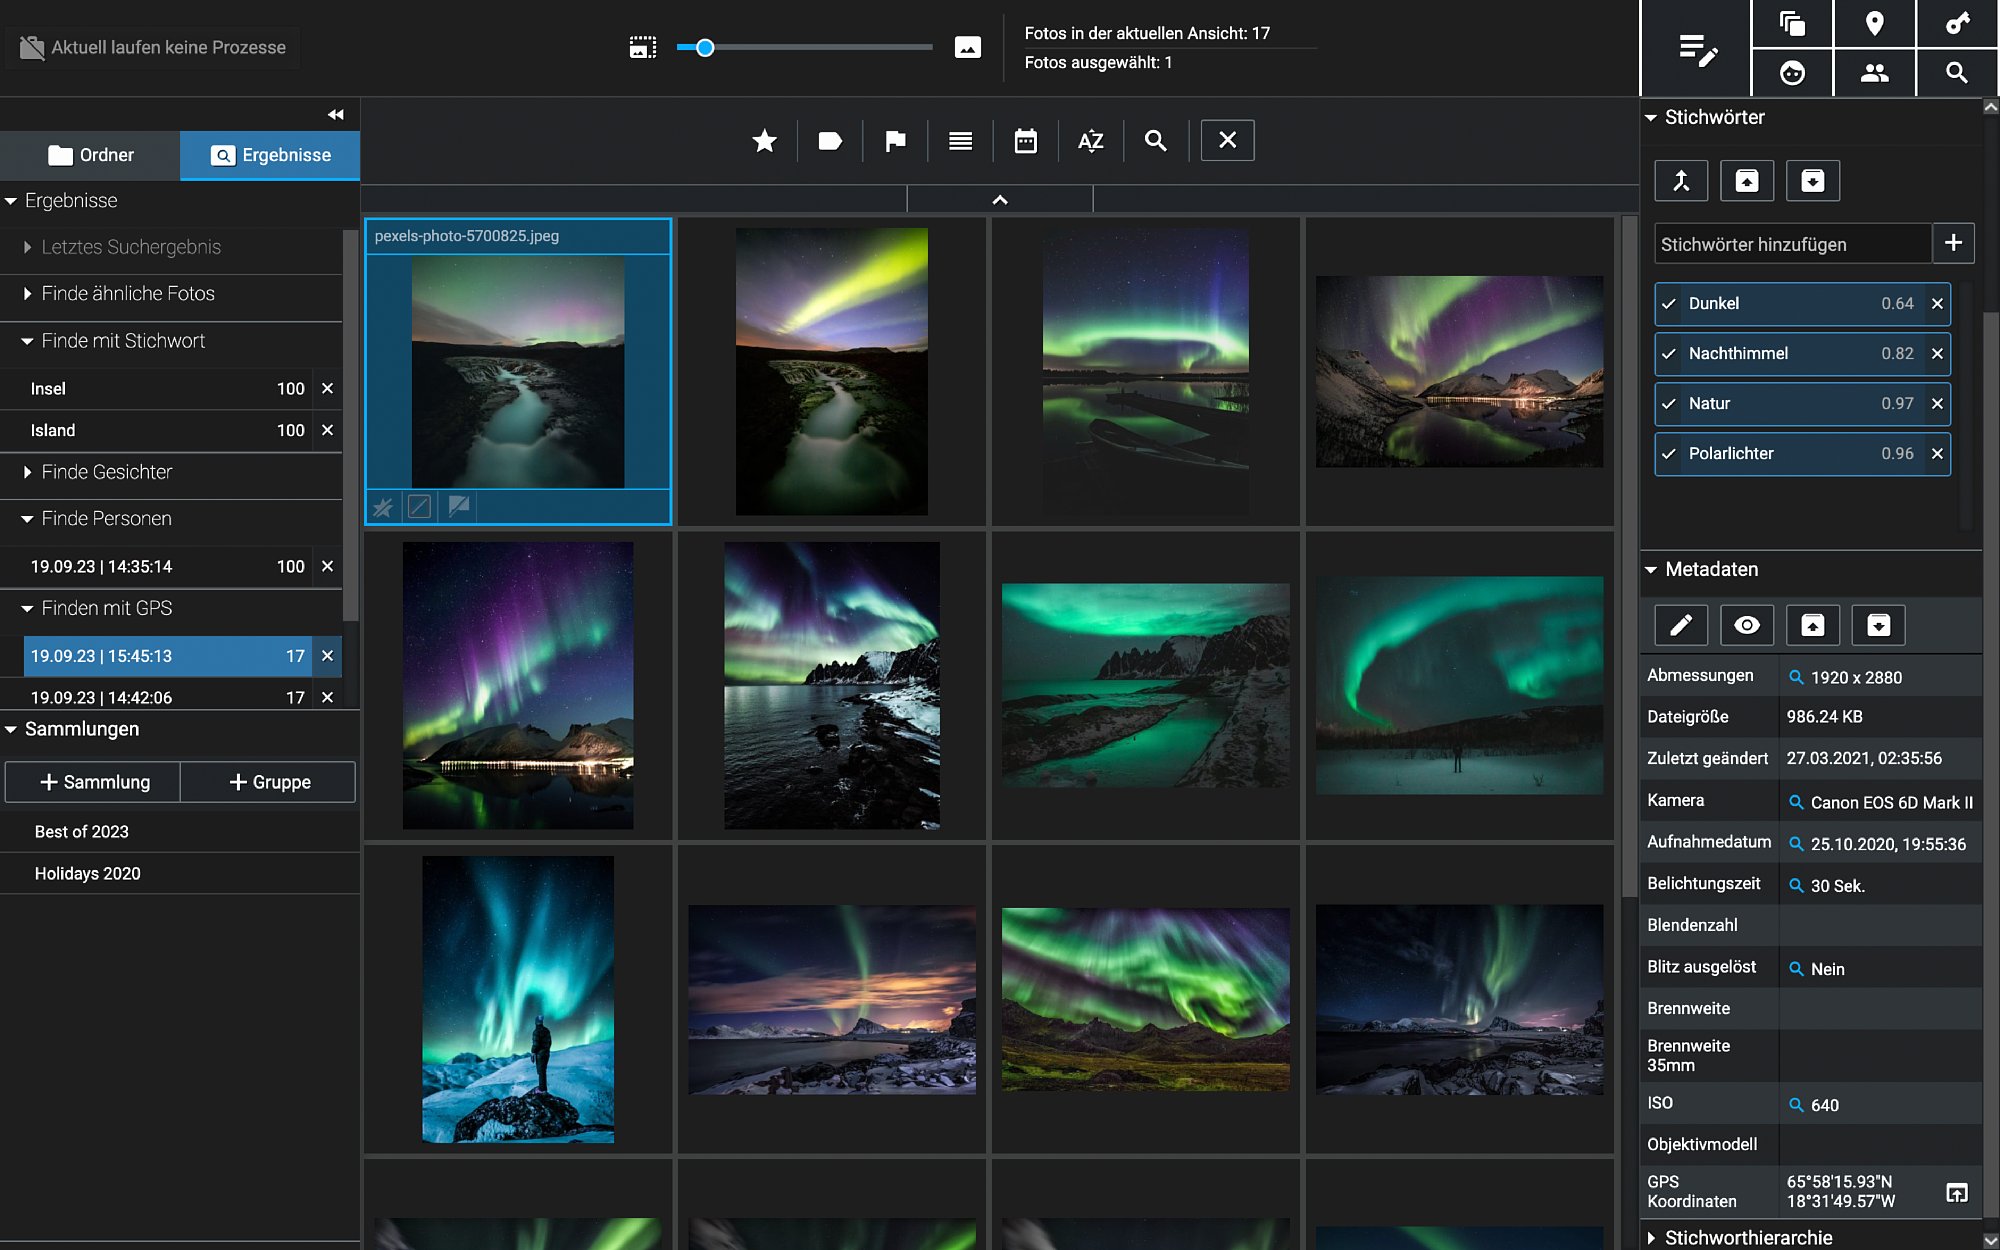Switch to the Ordner tab

[x=90, y=155]
